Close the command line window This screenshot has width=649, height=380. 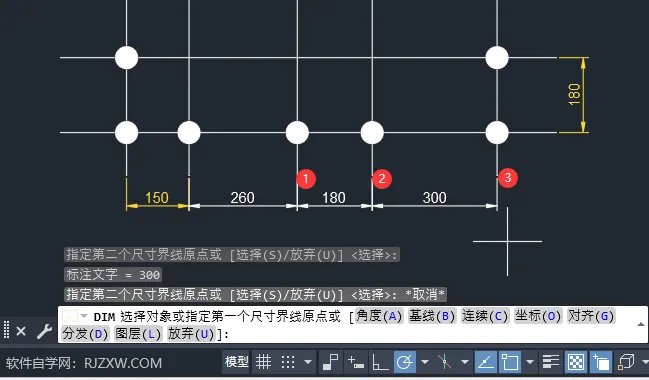(21, 331)
